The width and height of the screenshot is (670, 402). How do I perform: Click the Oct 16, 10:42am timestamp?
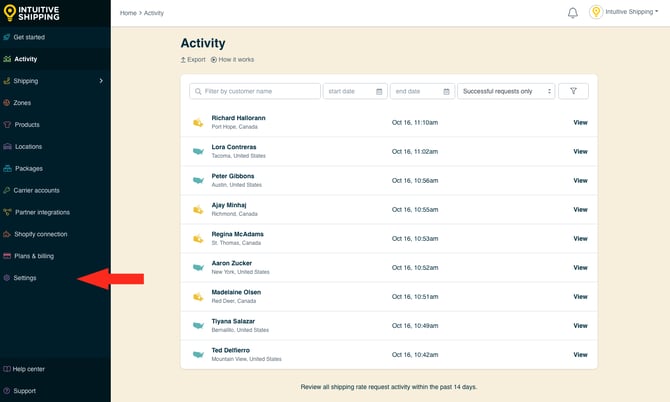[x=415, y=355]
